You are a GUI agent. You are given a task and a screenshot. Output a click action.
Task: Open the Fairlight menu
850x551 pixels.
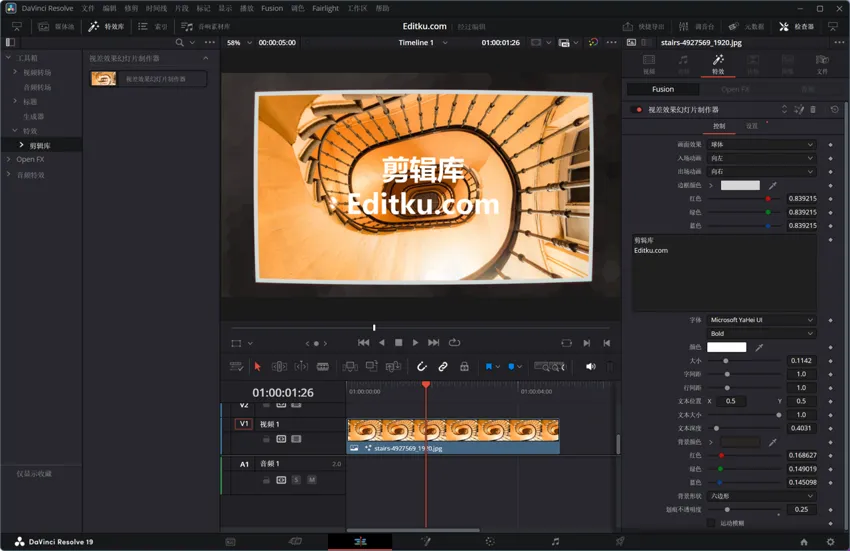325,8
